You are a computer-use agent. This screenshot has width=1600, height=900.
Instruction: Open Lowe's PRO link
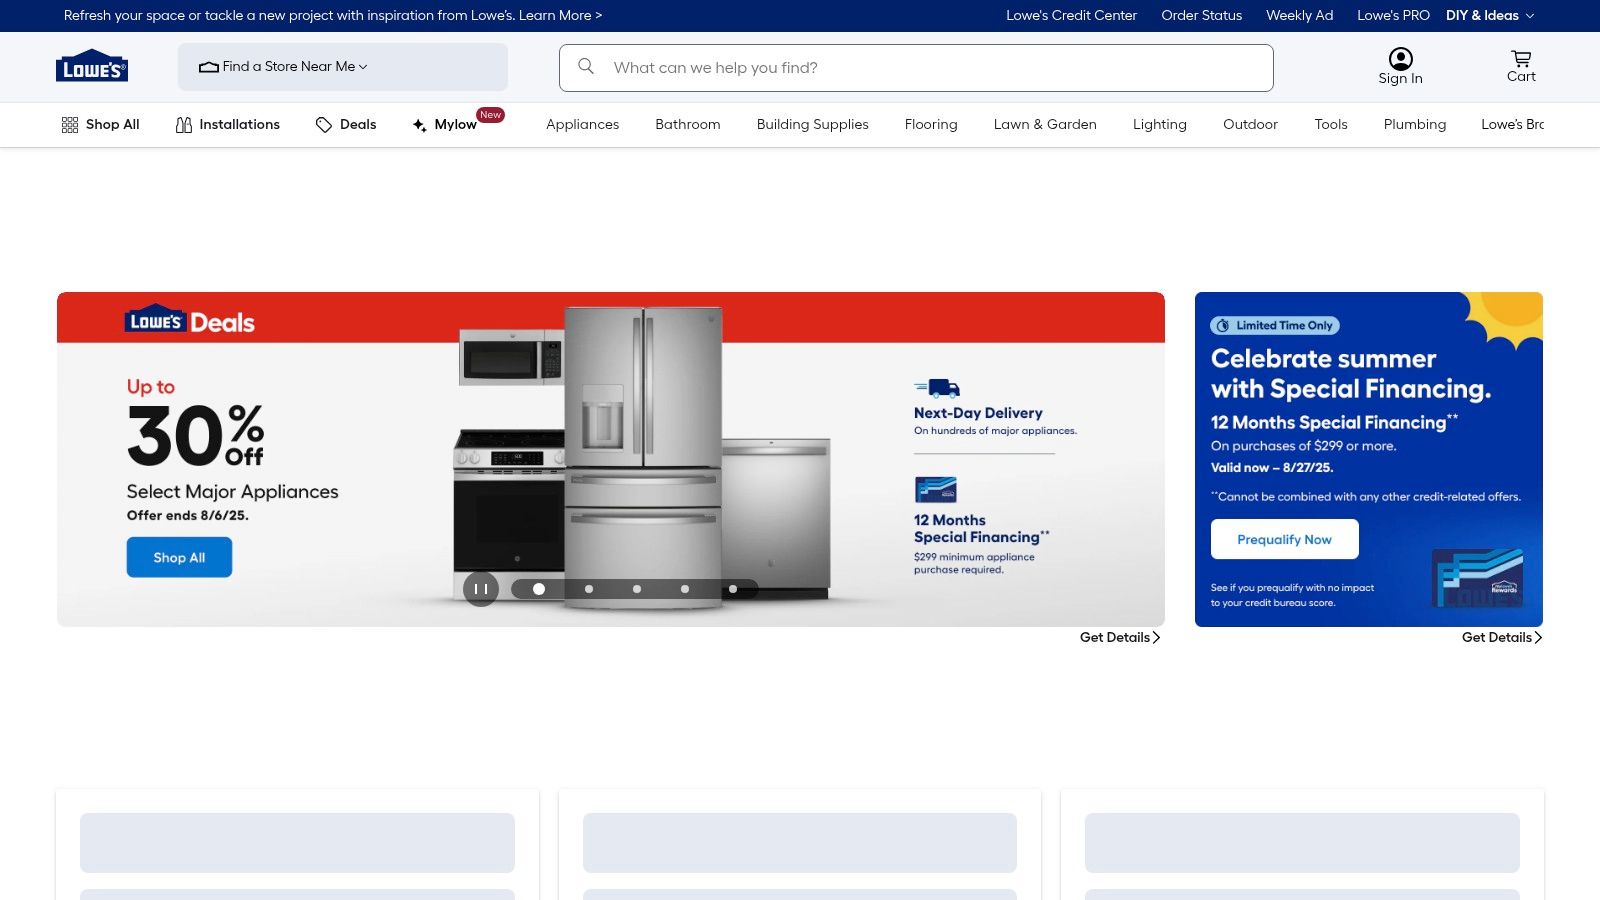1393,16
